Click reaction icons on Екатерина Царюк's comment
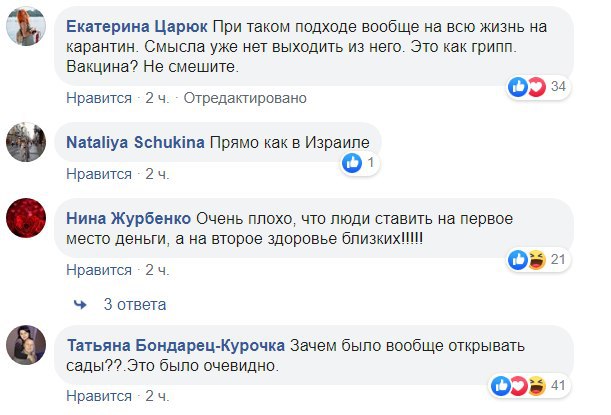This screenshot has width=611, height=415. (526, 87)
